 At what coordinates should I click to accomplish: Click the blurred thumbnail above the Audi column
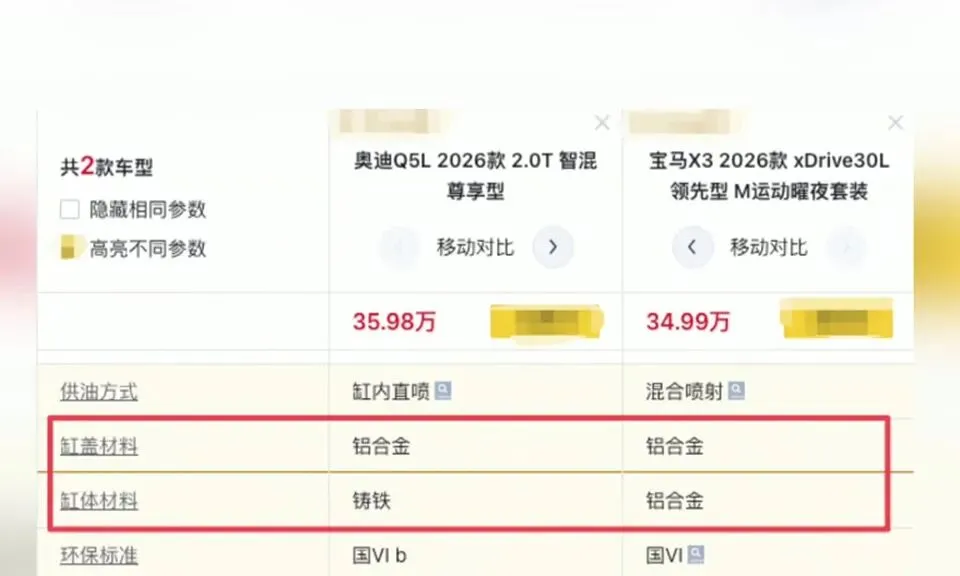390,121
